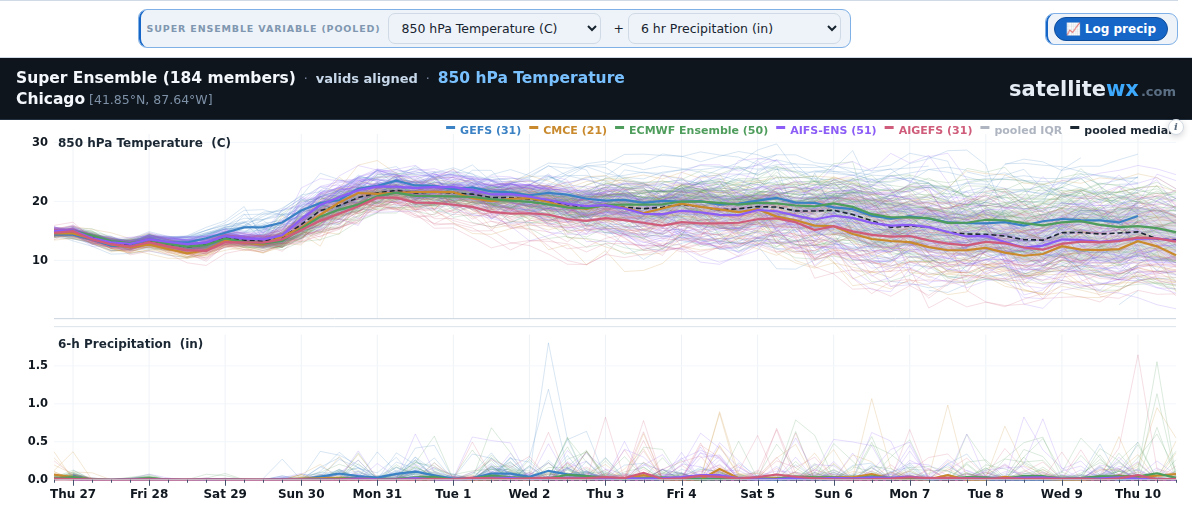Viewport: 1192px width, 518px height.
Task: Click the Wed 9 axis label
Action: point(1062,494)
